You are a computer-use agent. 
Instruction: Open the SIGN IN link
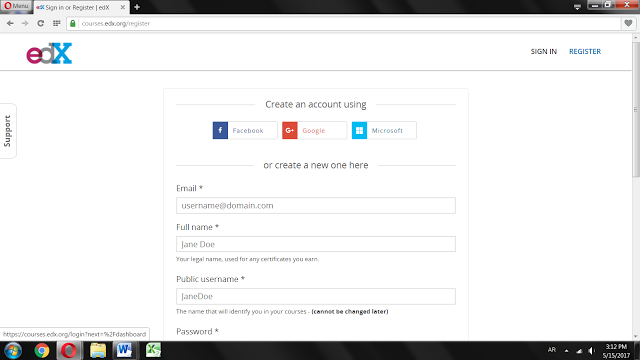pos(544,51)
